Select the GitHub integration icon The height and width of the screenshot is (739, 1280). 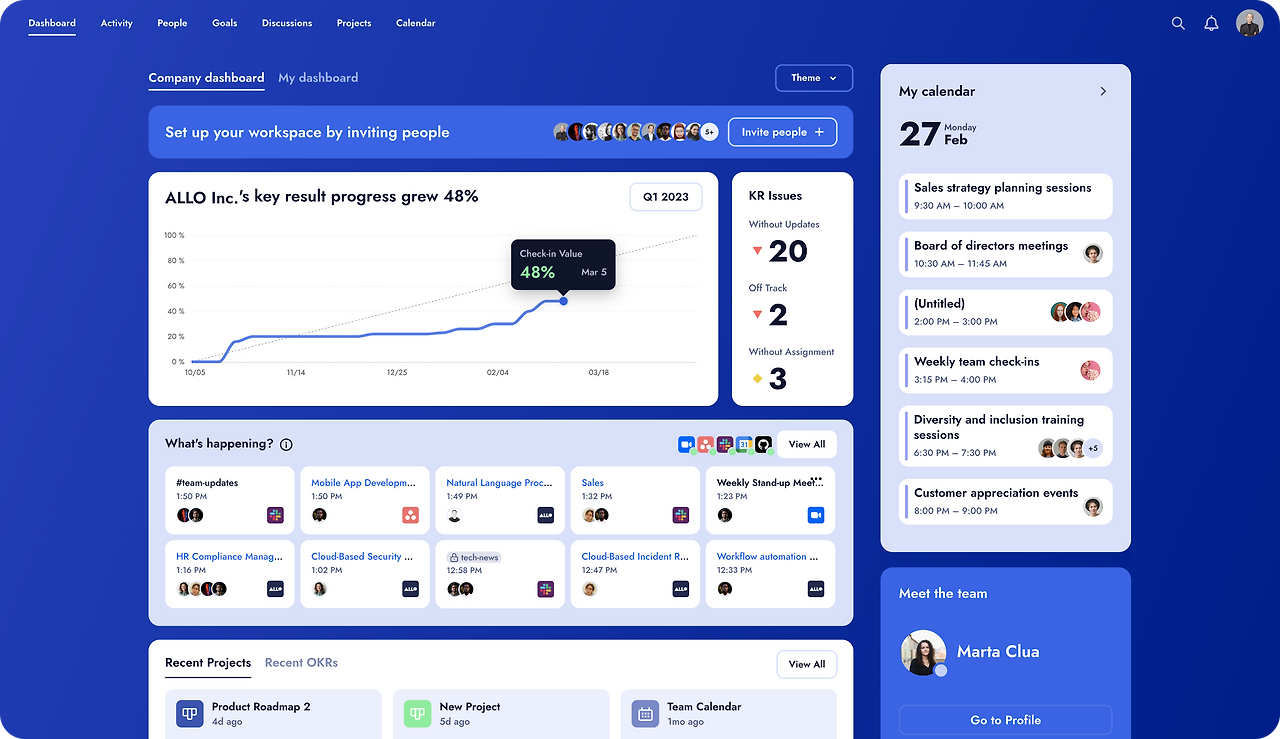[762, 443]
